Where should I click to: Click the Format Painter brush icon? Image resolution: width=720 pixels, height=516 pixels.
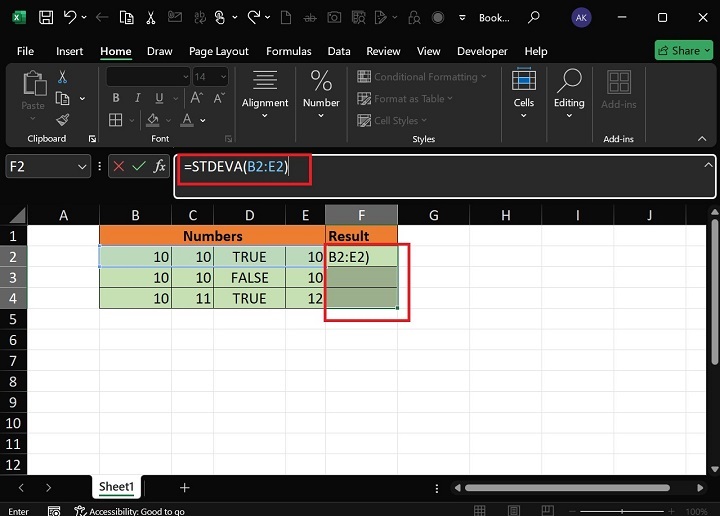click(62, 120)
